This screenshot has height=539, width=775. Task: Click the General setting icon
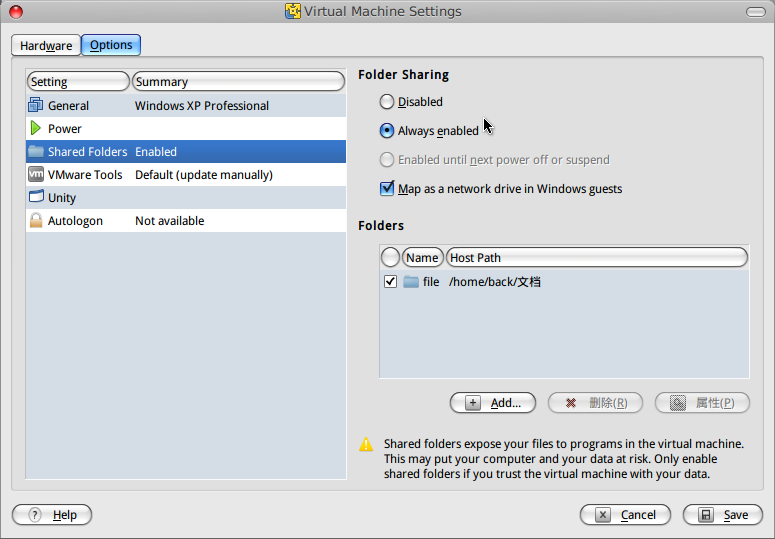click(36, 105)
